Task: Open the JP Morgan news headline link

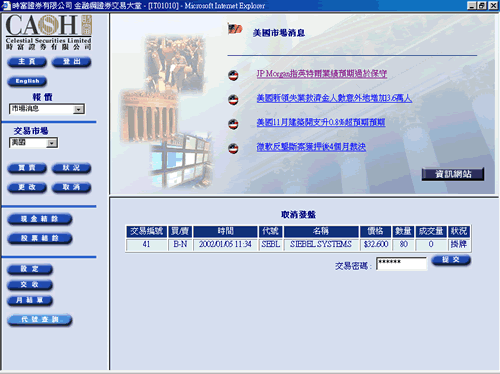Action: point(322,74)
